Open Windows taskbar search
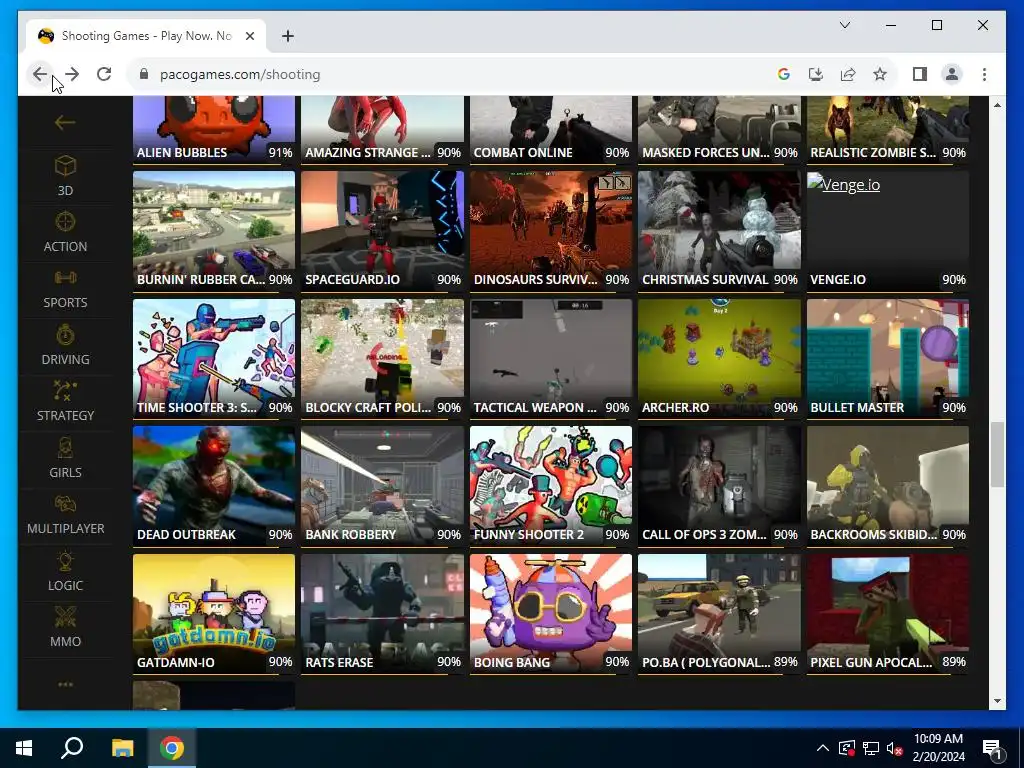This screenshot has width=1024, height=768. click(72, 748)
